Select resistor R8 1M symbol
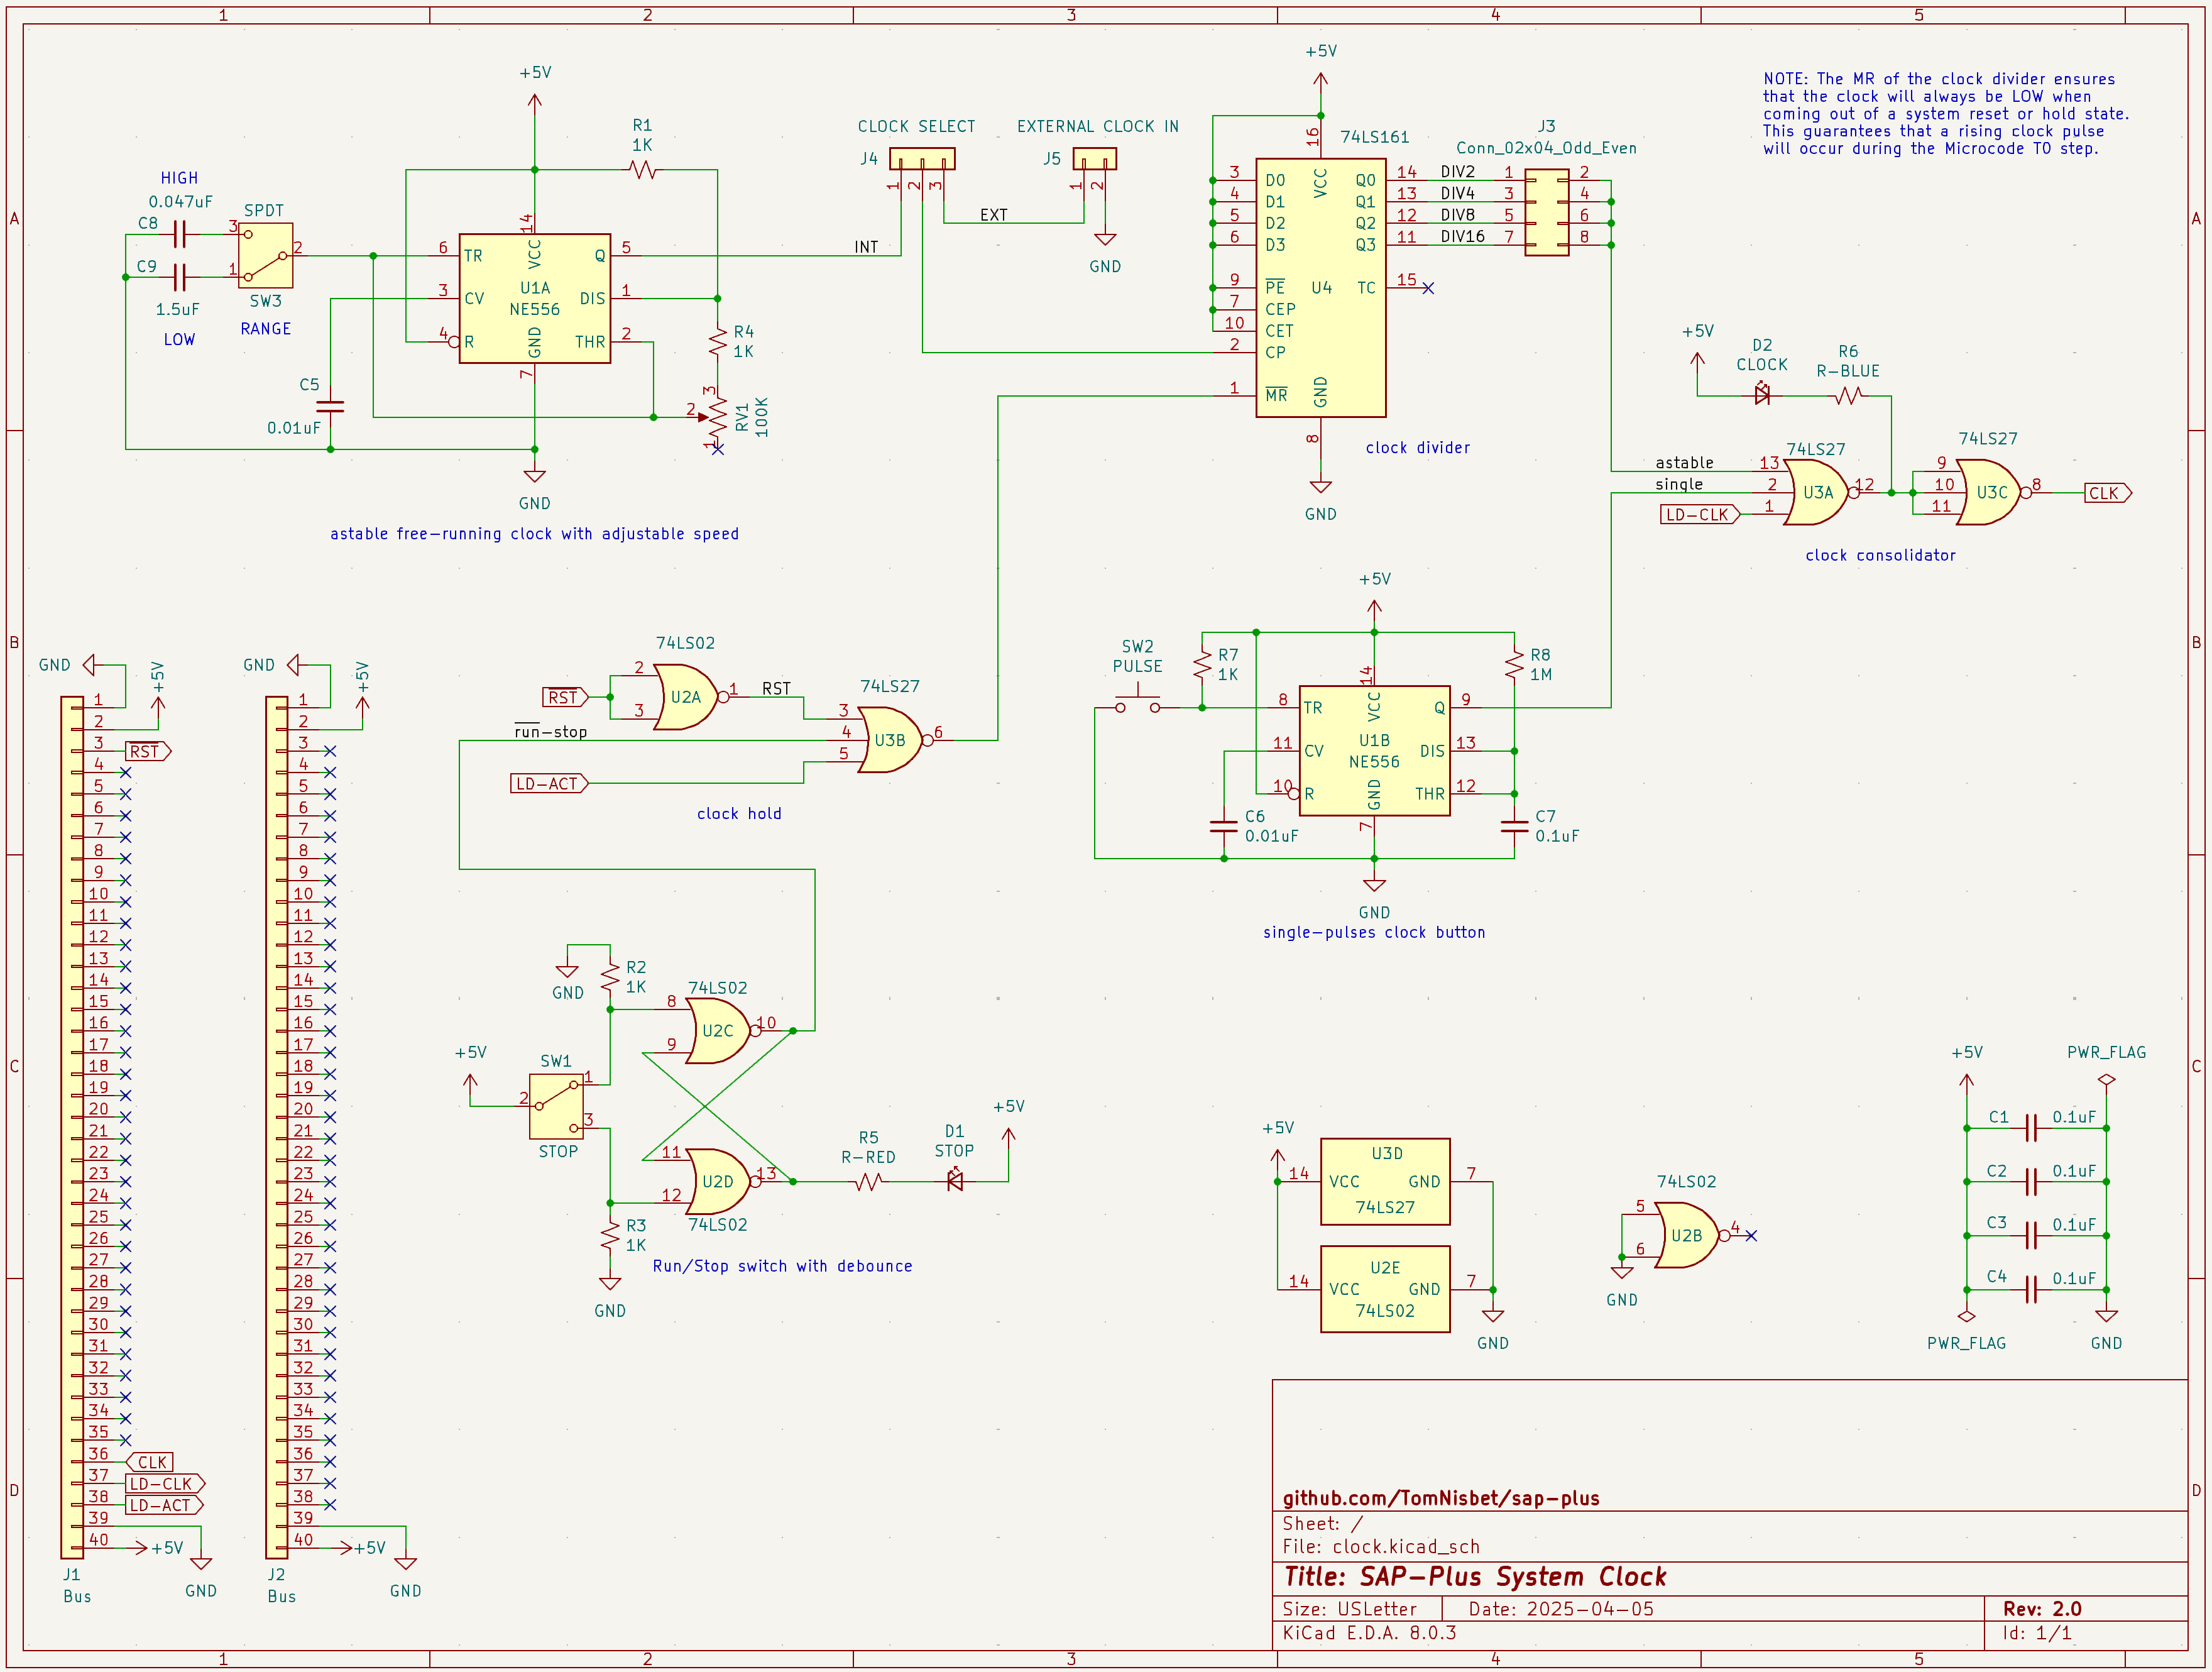 (1514, 664)
